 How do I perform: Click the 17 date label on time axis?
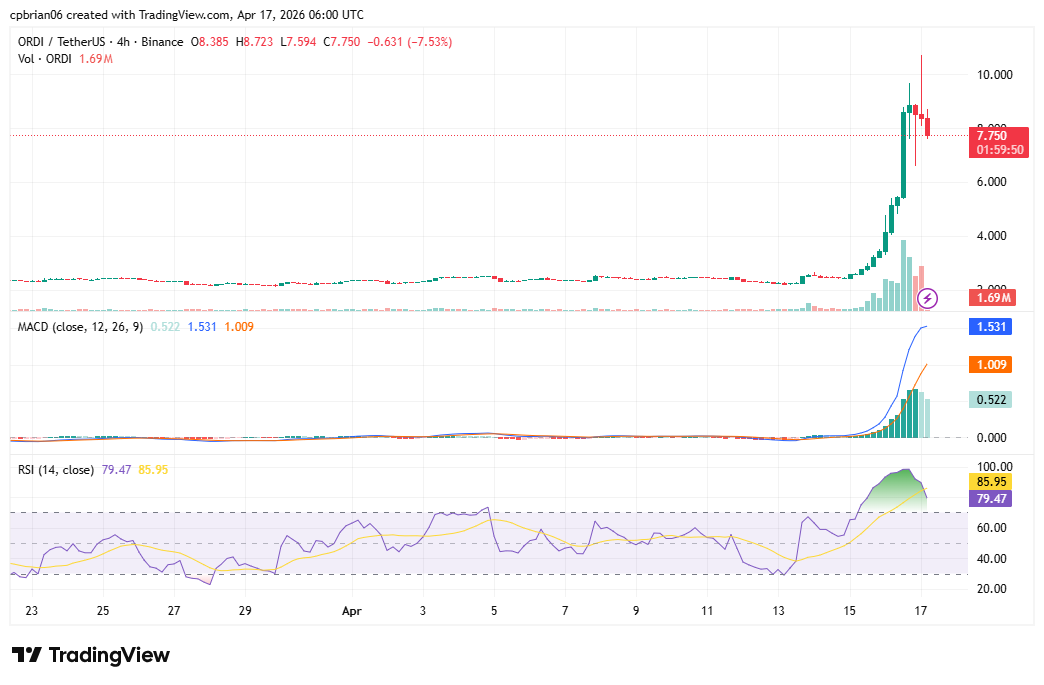[x=919, y=610]
